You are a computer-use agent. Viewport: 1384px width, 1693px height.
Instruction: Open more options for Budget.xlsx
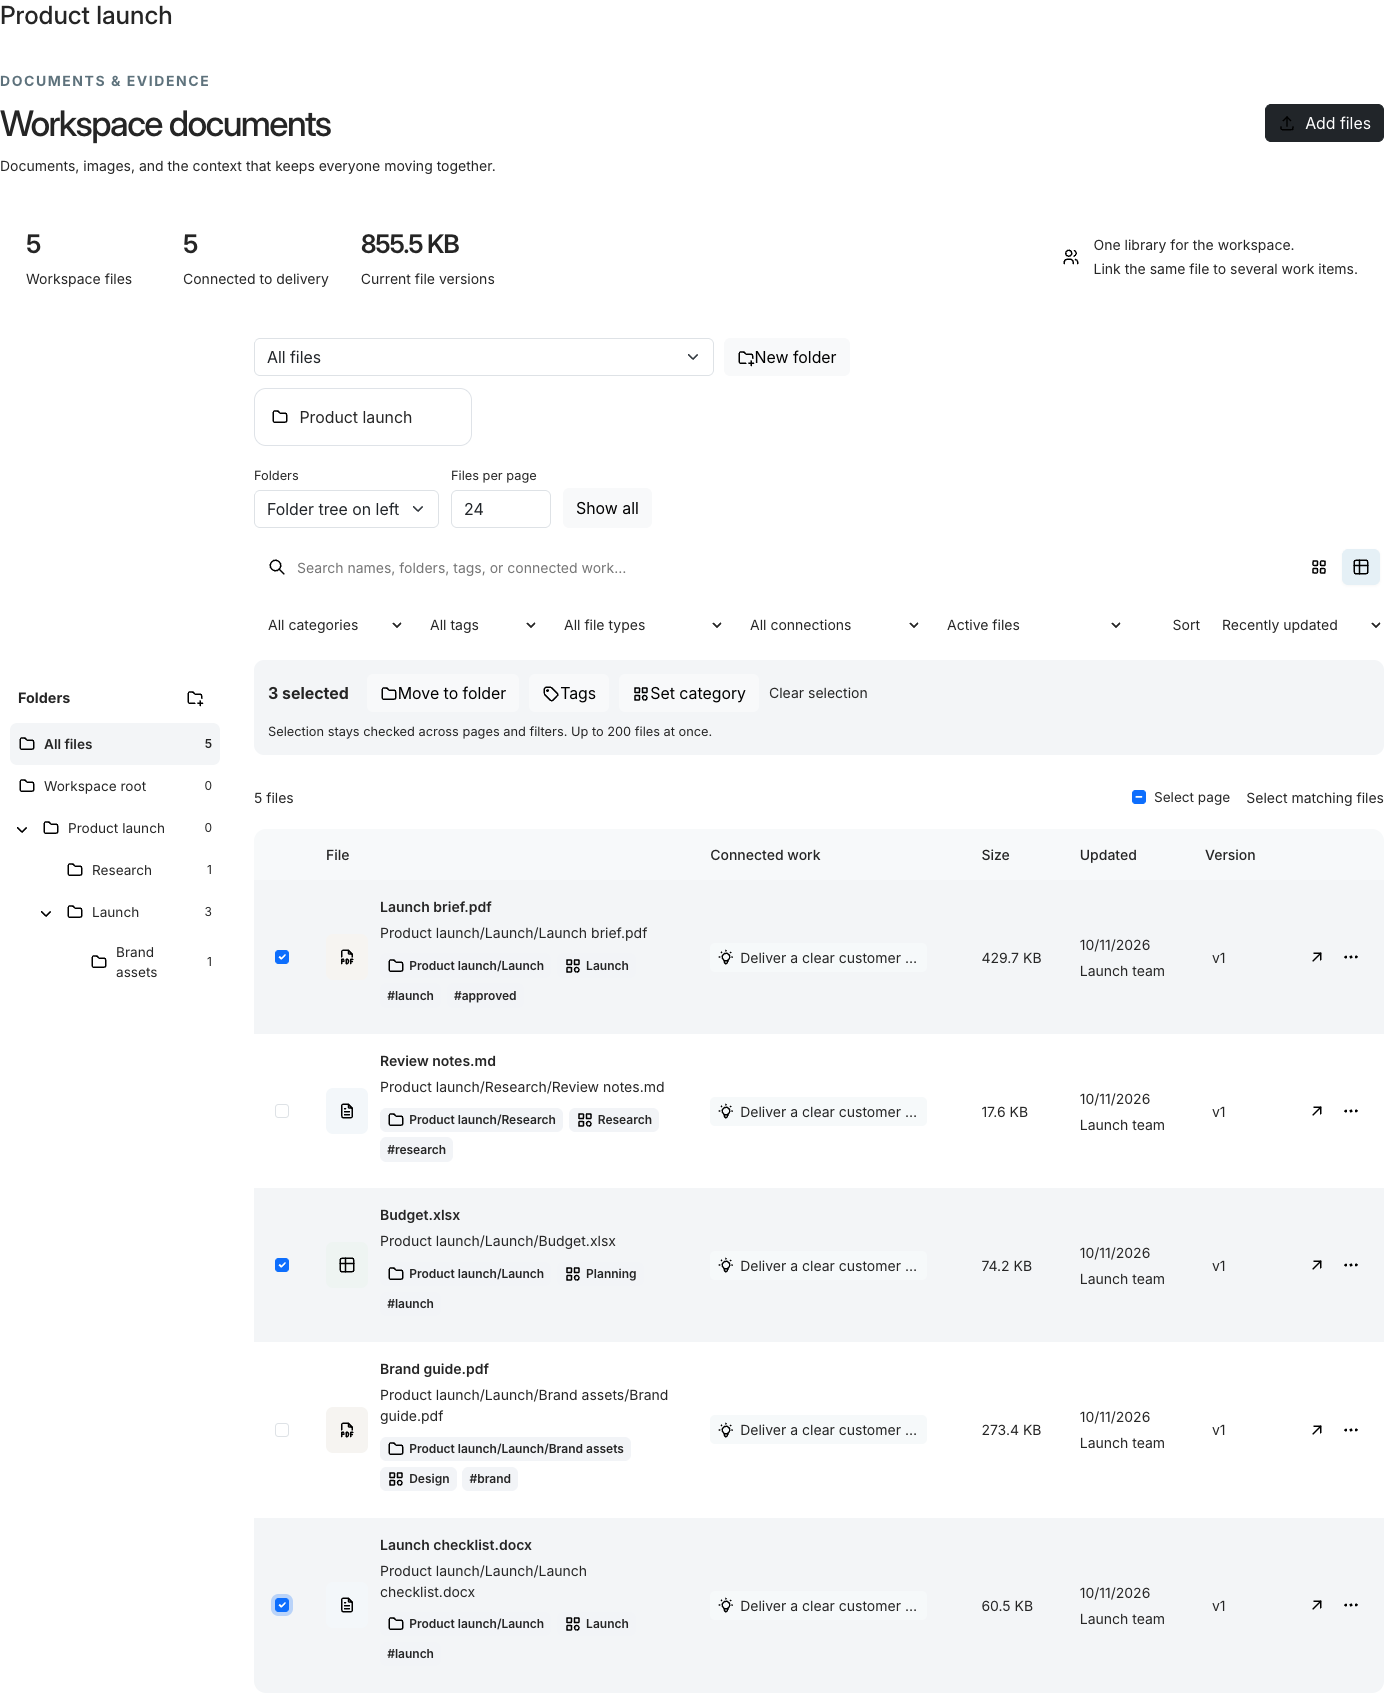coord(1351,1265)
